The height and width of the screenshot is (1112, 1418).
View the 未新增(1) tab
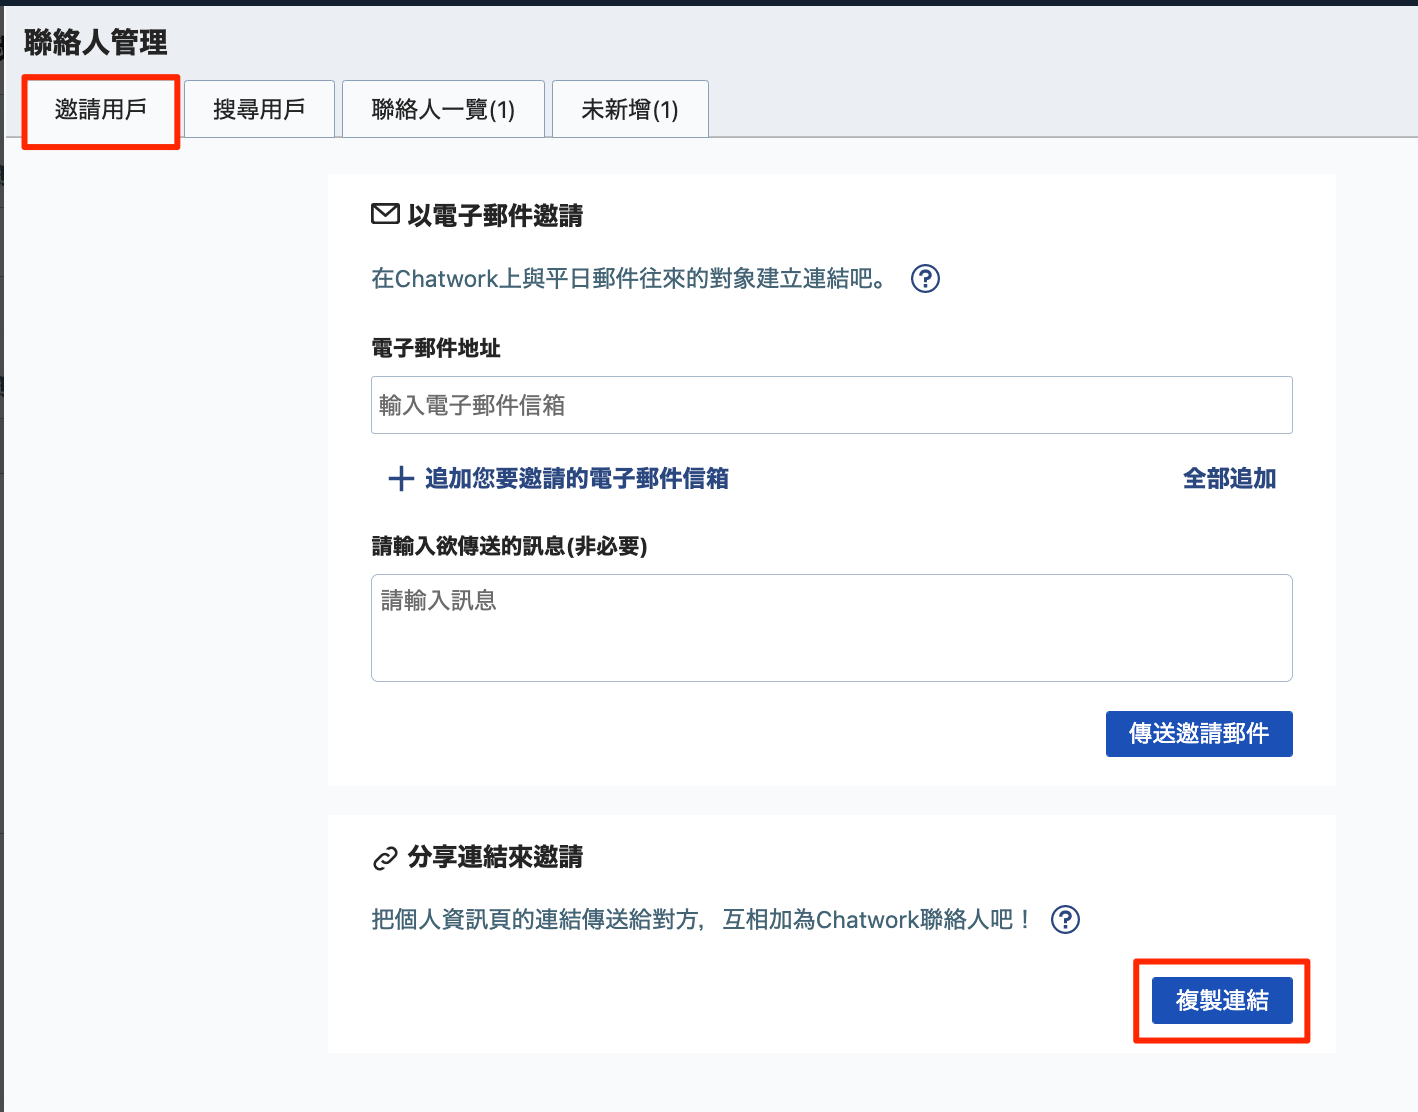pyautogui.click(x=629, y=109)
